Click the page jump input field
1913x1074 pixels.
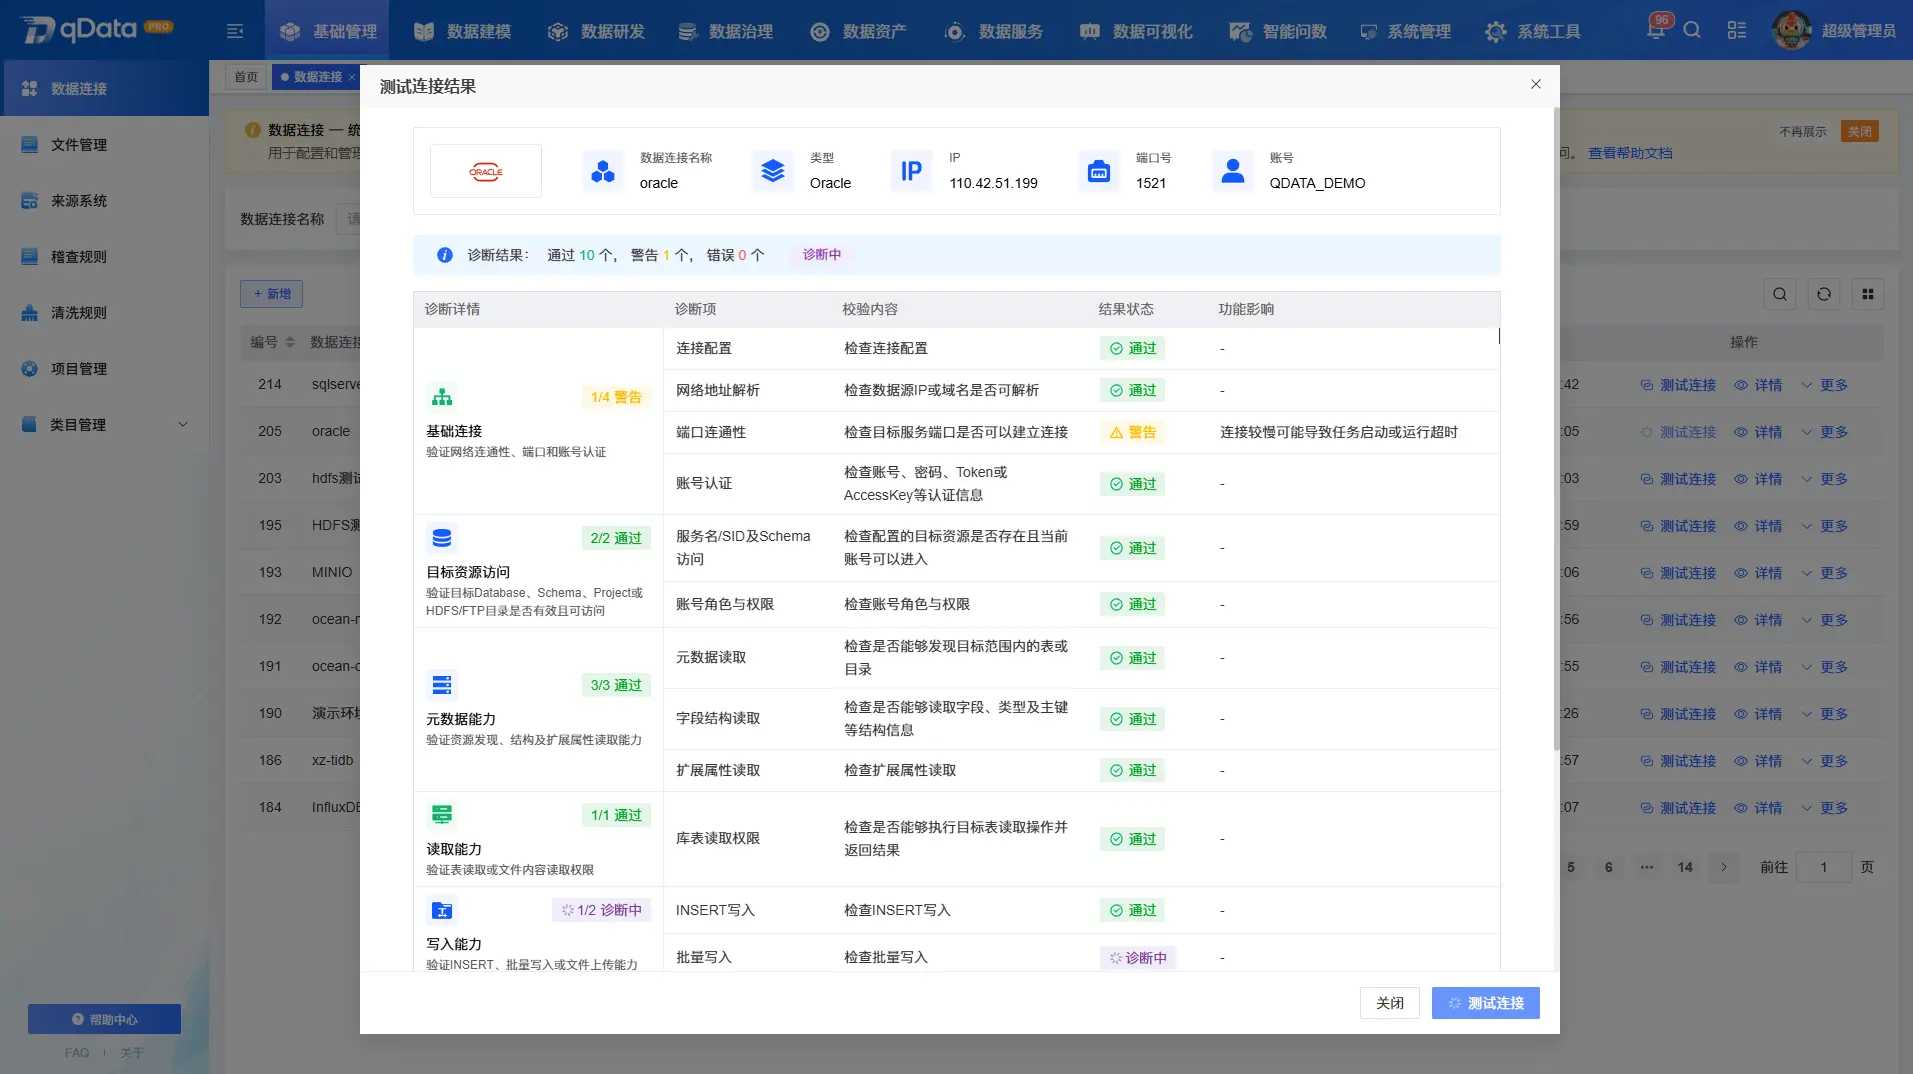click(1823, 867)
